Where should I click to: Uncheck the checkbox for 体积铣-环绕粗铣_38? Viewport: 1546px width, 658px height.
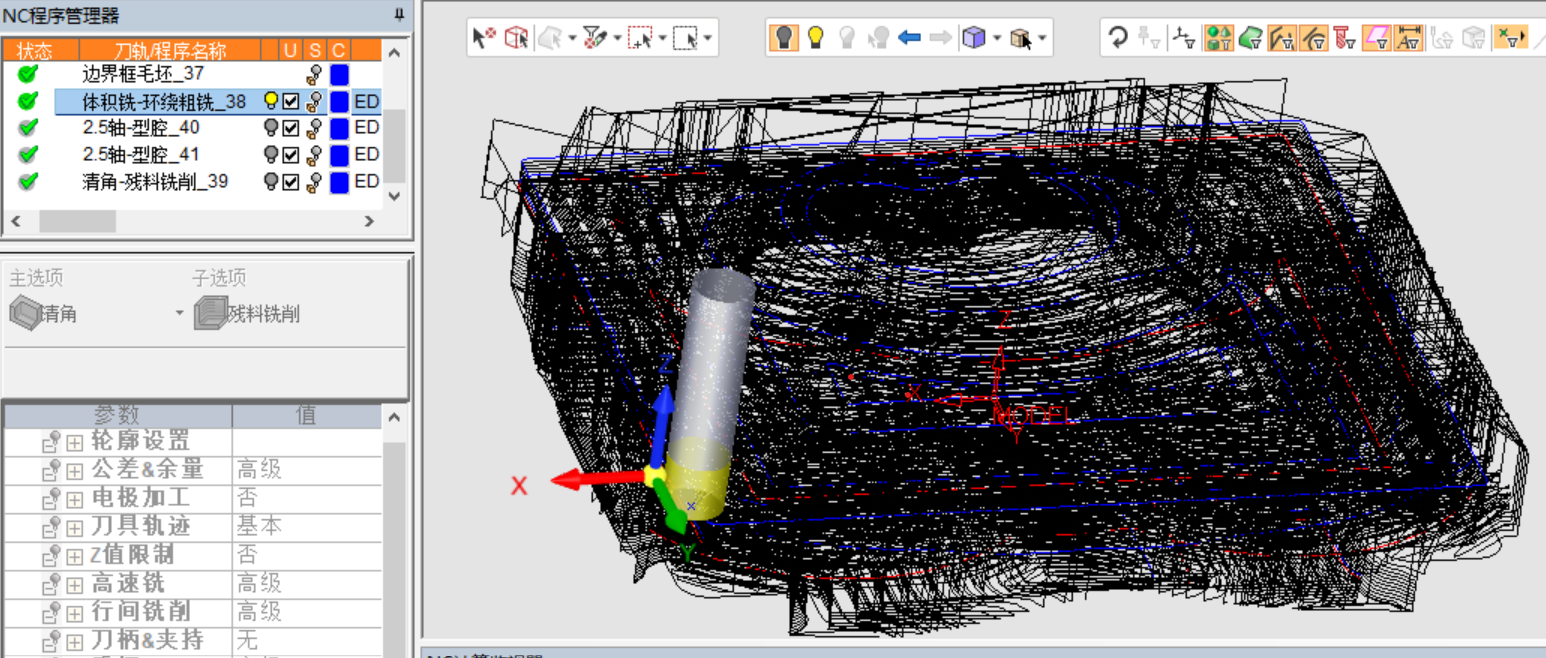[291, 101]
